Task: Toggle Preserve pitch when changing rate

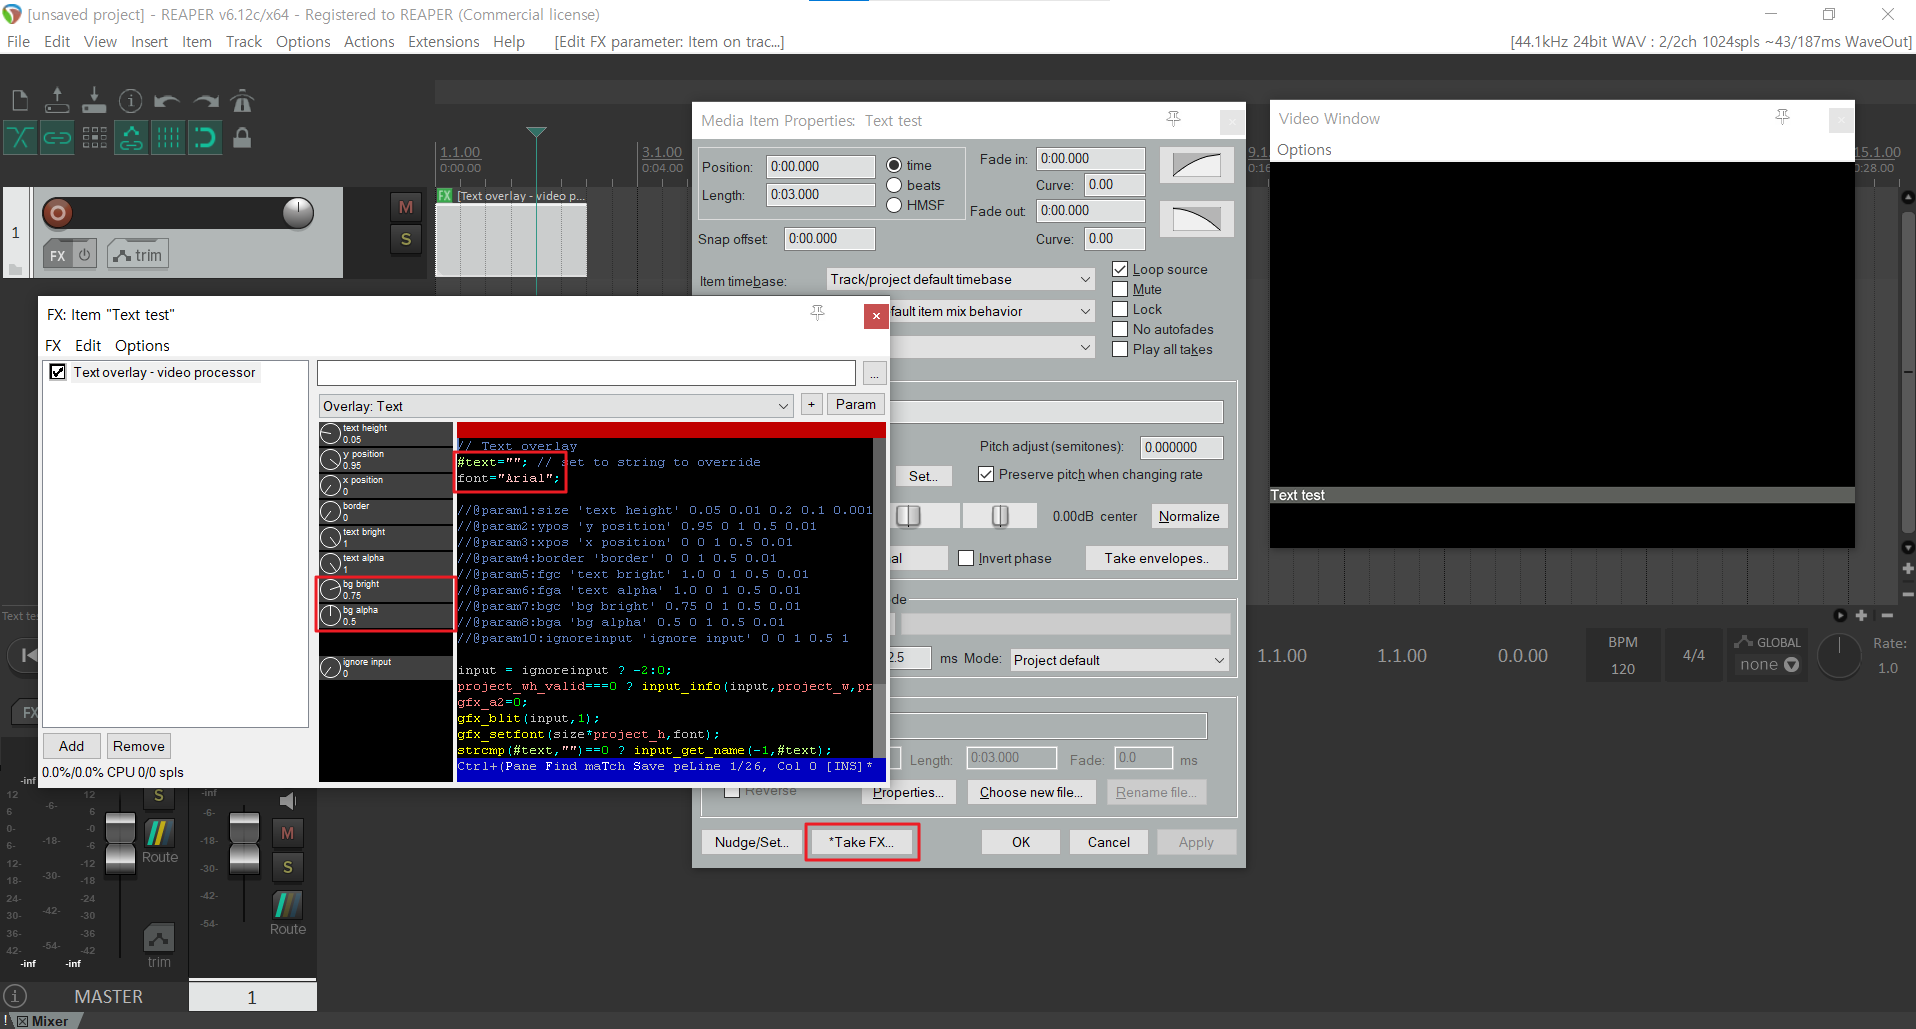Action: (986, 474)
